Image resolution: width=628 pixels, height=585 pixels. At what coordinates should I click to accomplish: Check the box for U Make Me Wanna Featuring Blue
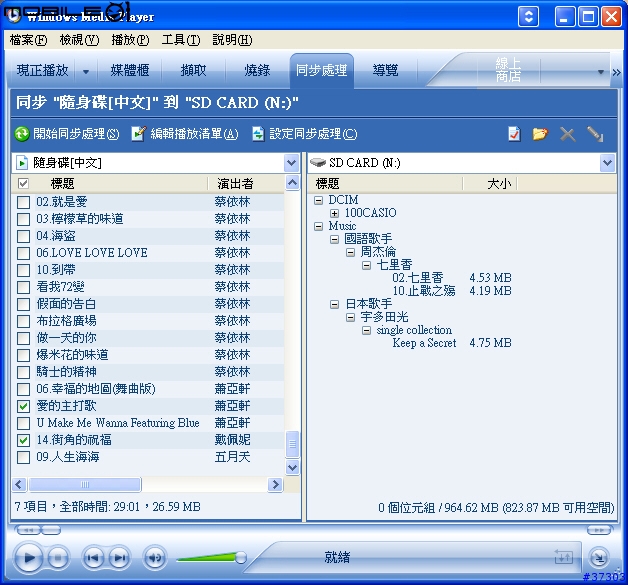pyautogui.click(x=23, y=423)
